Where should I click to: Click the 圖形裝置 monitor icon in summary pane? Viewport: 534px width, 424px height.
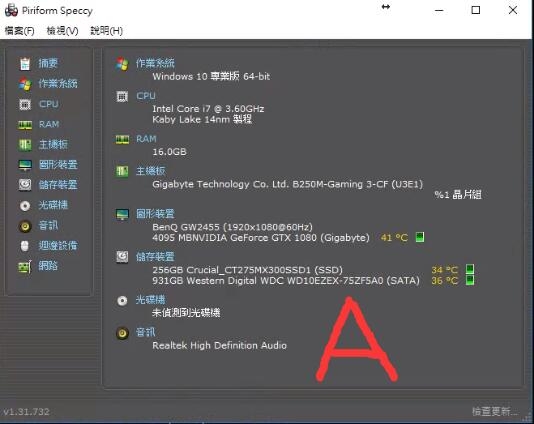click(122, 214)
